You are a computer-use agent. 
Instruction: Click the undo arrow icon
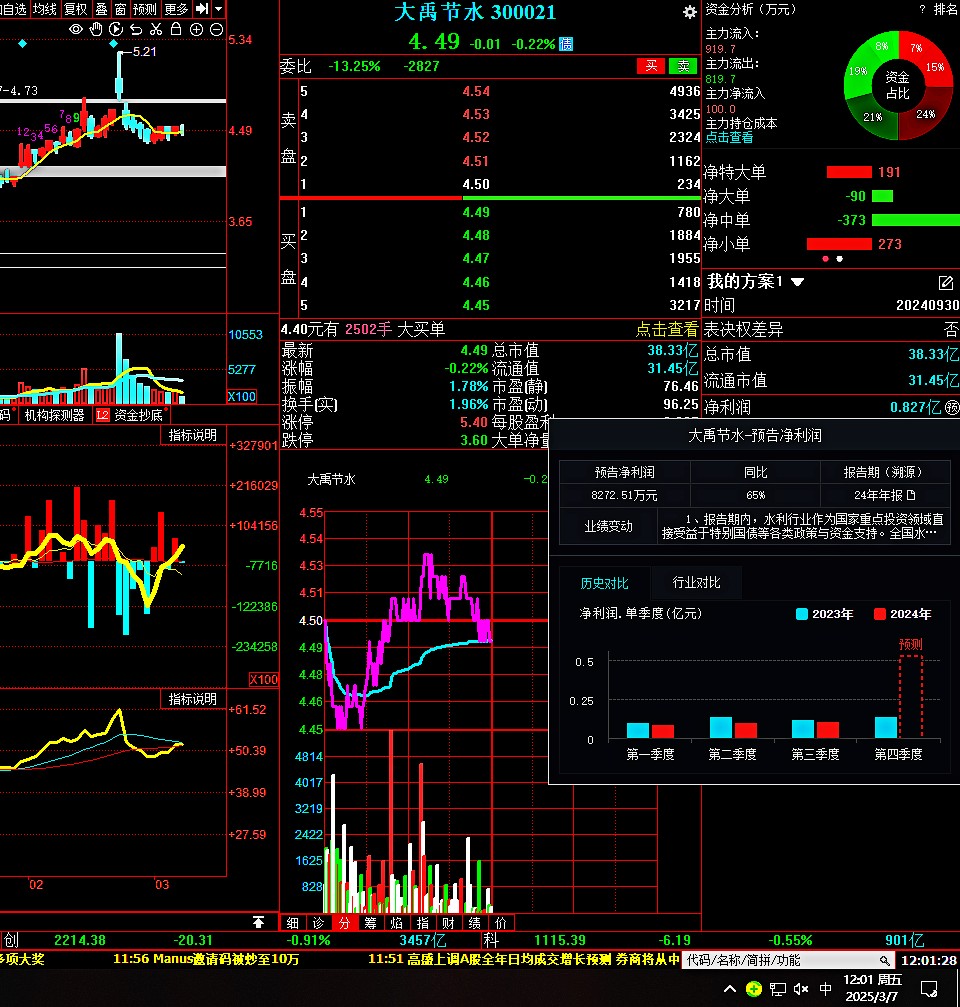[135, 30]
